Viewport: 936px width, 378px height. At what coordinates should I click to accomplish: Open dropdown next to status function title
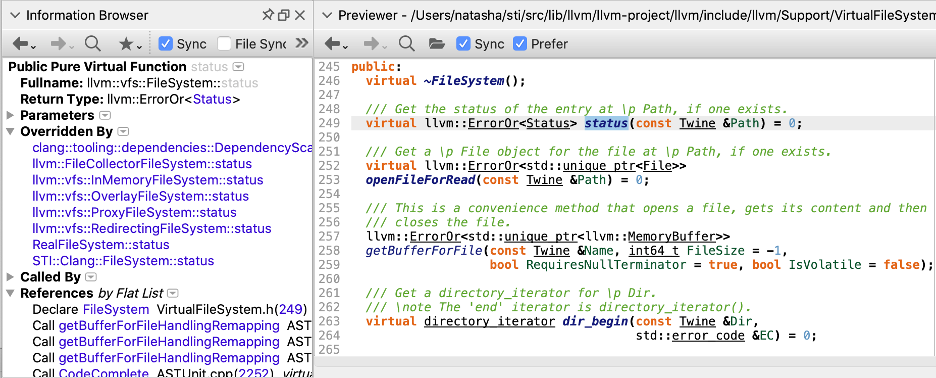[238, 67]
